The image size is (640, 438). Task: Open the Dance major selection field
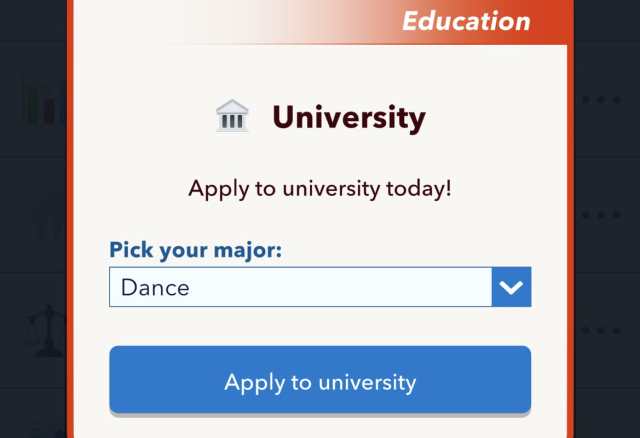300,288
